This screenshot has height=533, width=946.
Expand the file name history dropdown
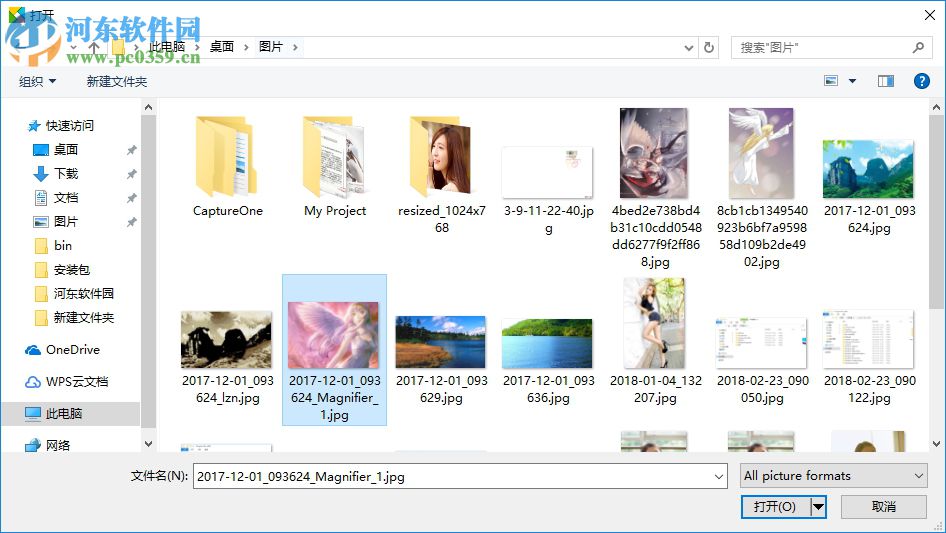point(719,476)
